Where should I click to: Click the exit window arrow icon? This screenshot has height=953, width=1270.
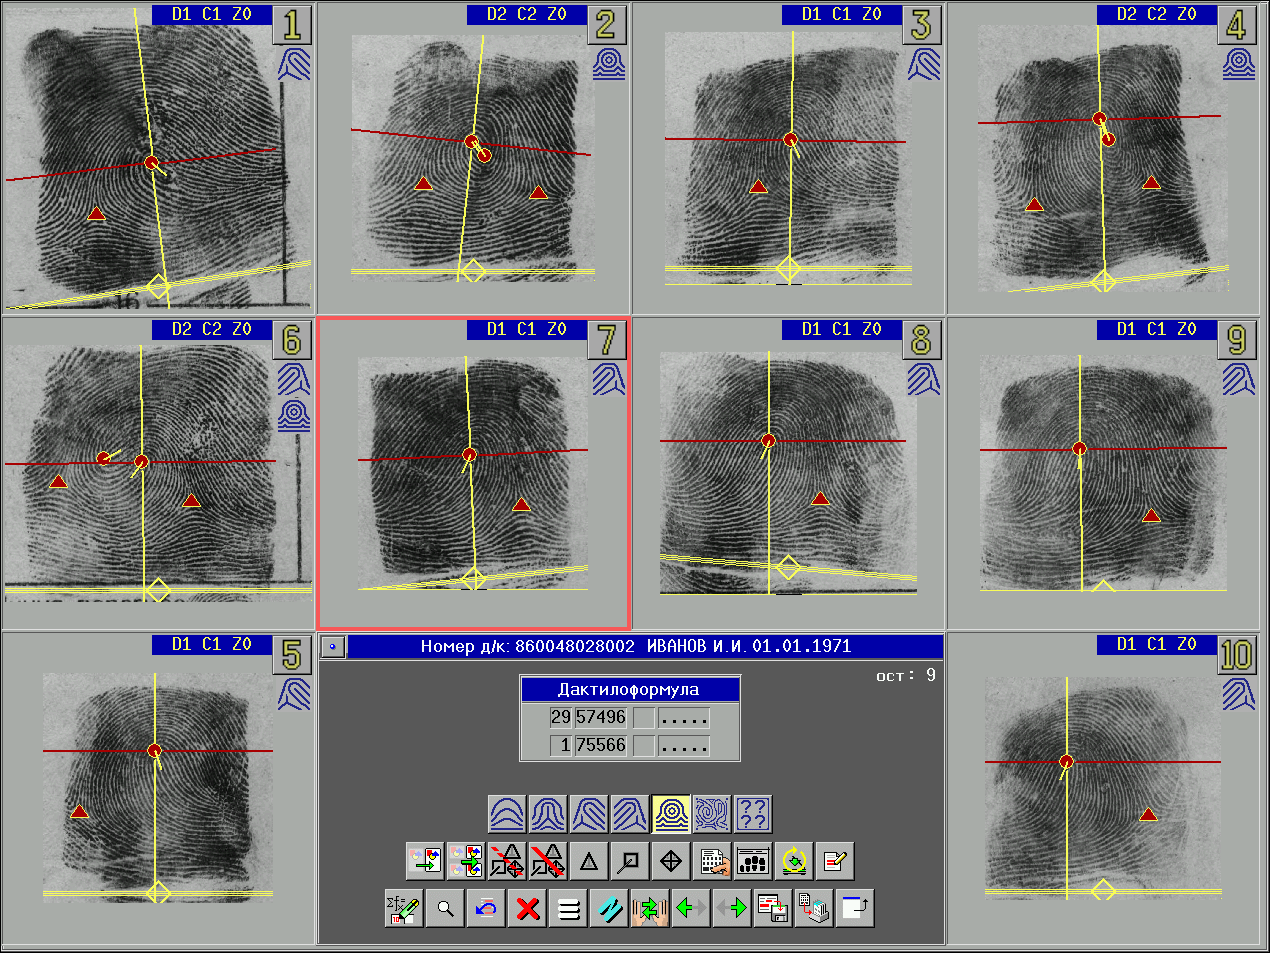coord(855,908)
